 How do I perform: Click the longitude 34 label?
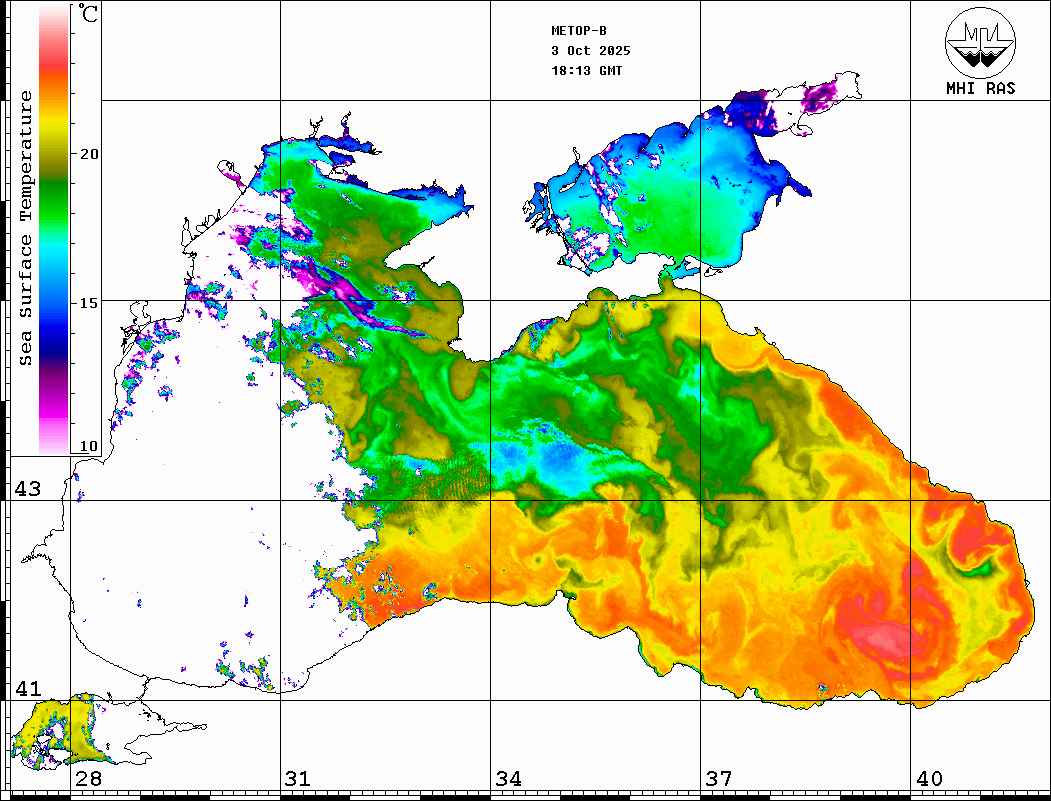click(509, 779)
